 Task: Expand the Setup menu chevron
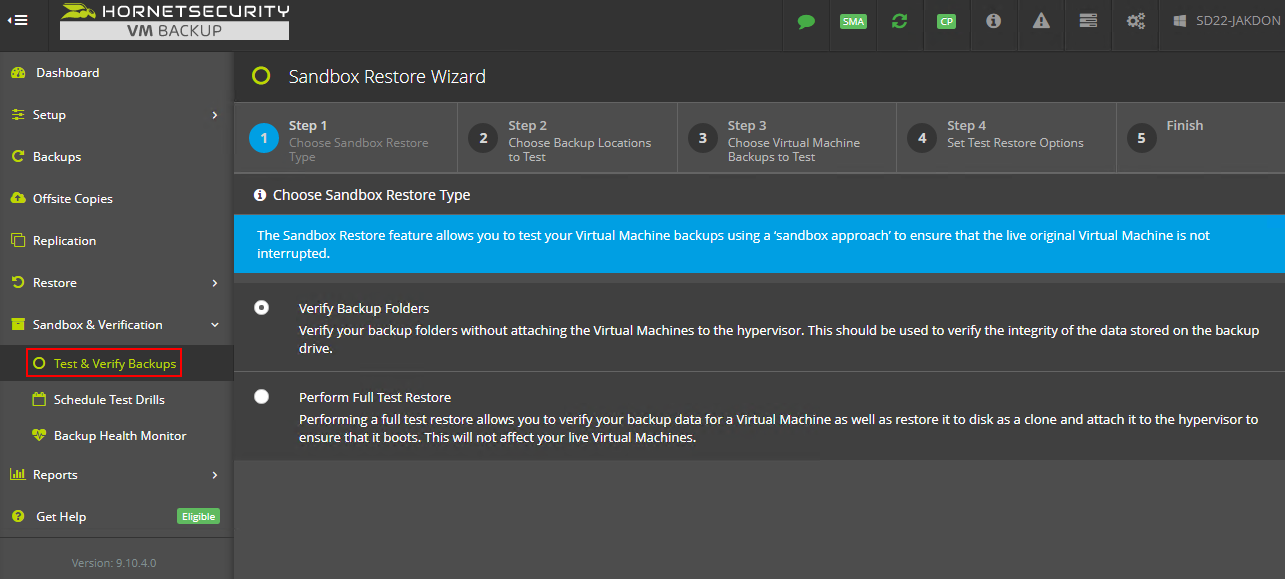(214, 115)
